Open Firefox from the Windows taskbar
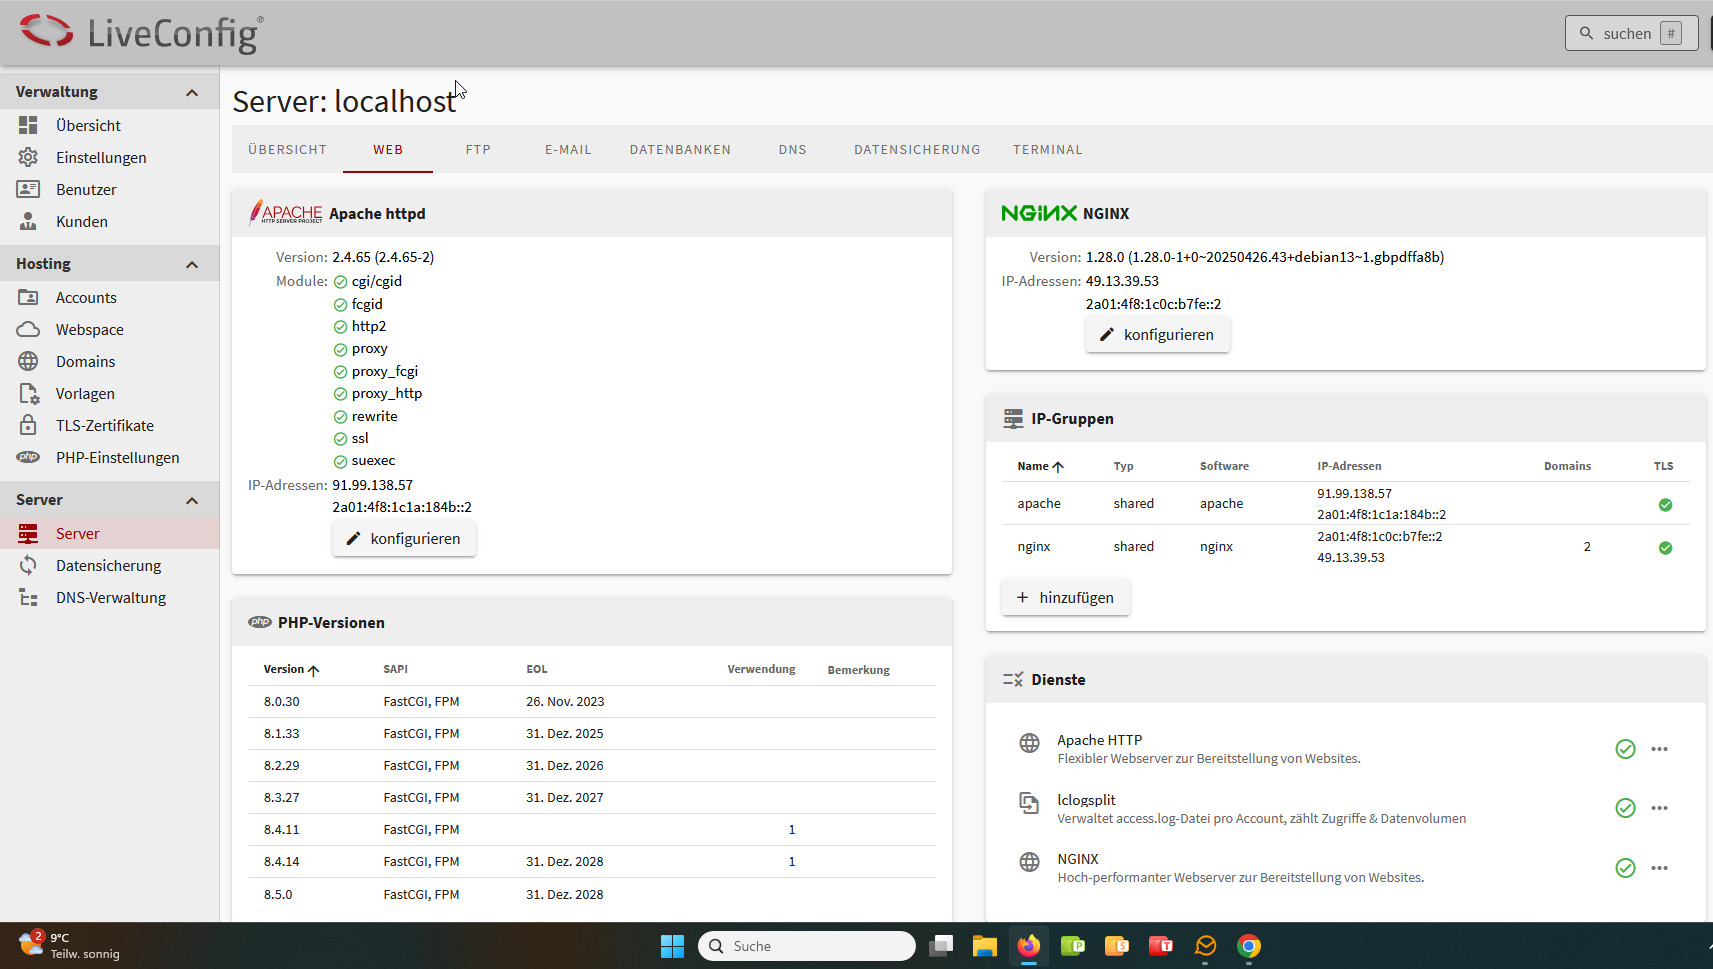1713x969 pixels. pyautogui.click(x=1028, y=946)
